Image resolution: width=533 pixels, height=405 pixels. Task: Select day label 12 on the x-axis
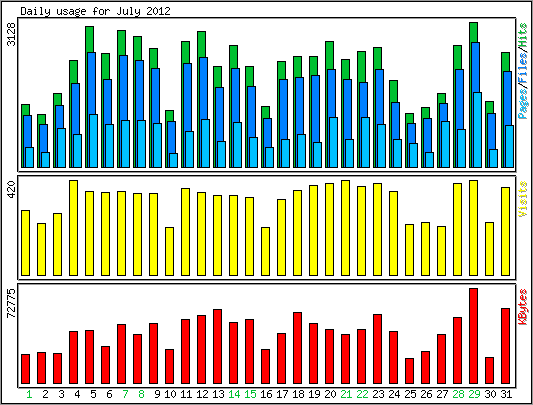(202, 394)
